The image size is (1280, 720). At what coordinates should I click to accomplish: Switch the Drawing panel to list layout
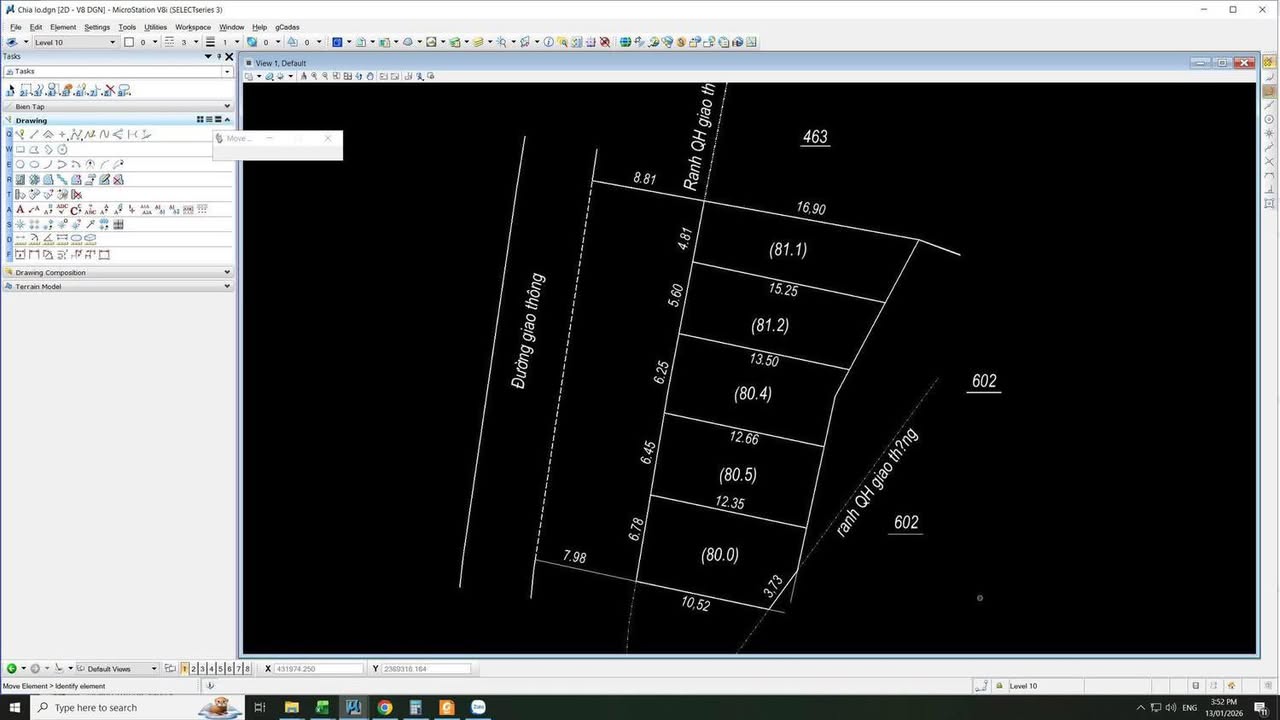pos(208,120)
